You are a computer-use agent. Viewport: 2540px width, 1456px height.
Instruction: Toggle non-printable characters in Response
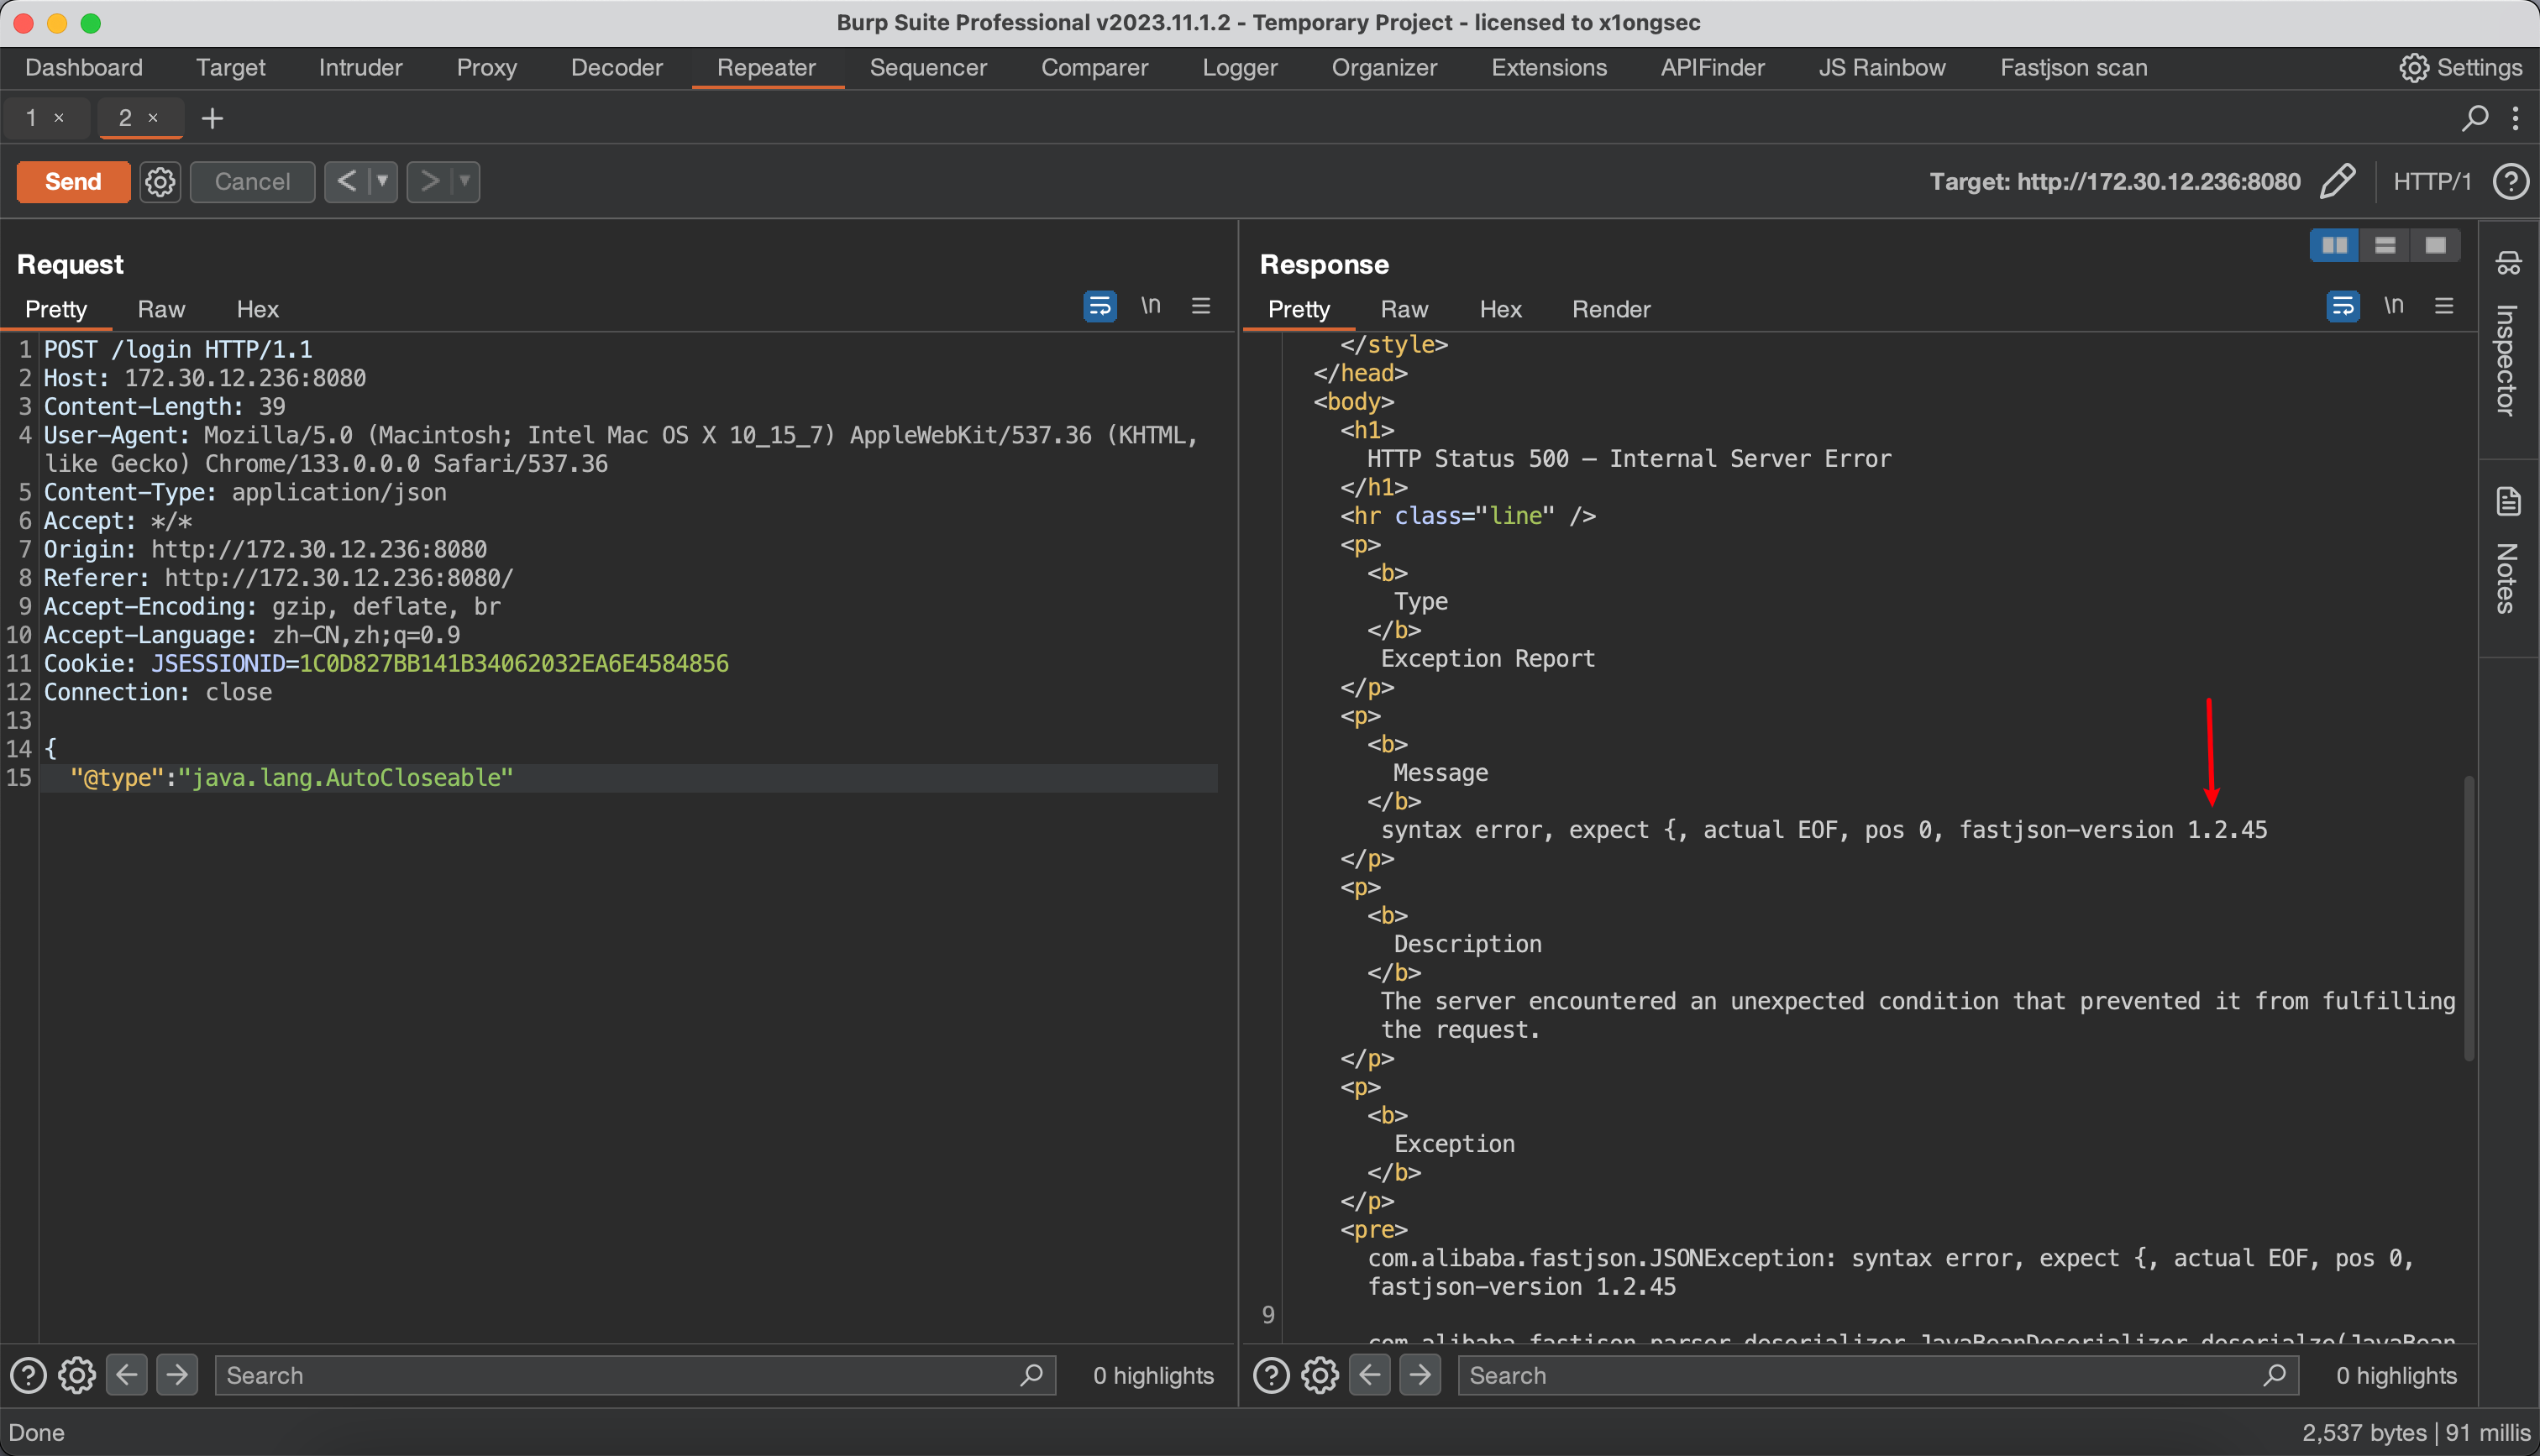2393,306
